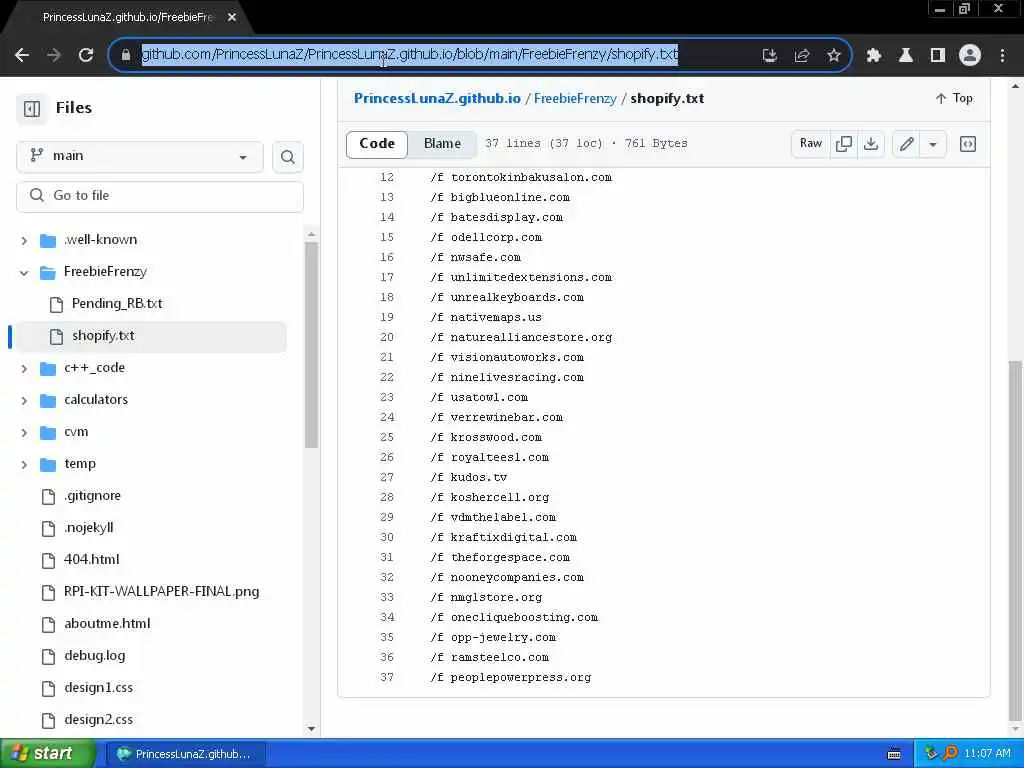Bookmark this page with star icon

click(x=834, y=55)
